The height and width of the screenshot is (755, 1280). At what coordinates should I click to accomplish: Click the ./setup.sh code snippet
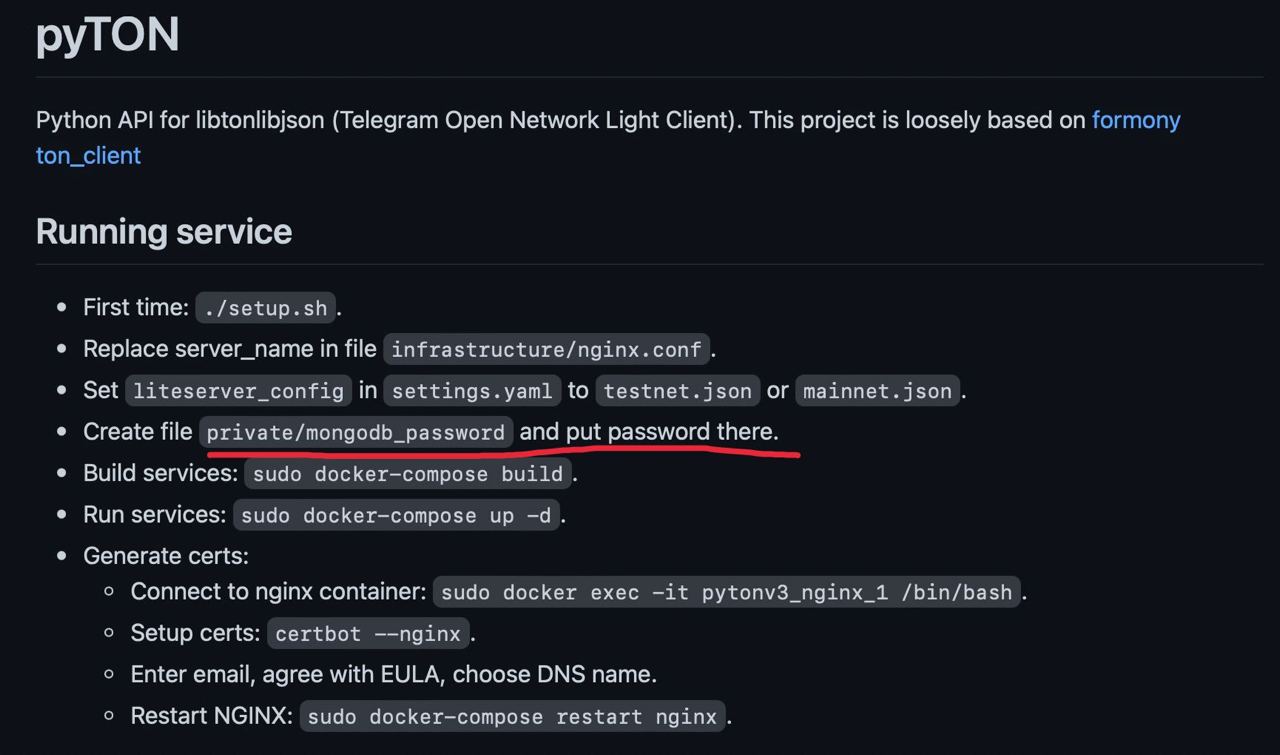pos(265,308)
